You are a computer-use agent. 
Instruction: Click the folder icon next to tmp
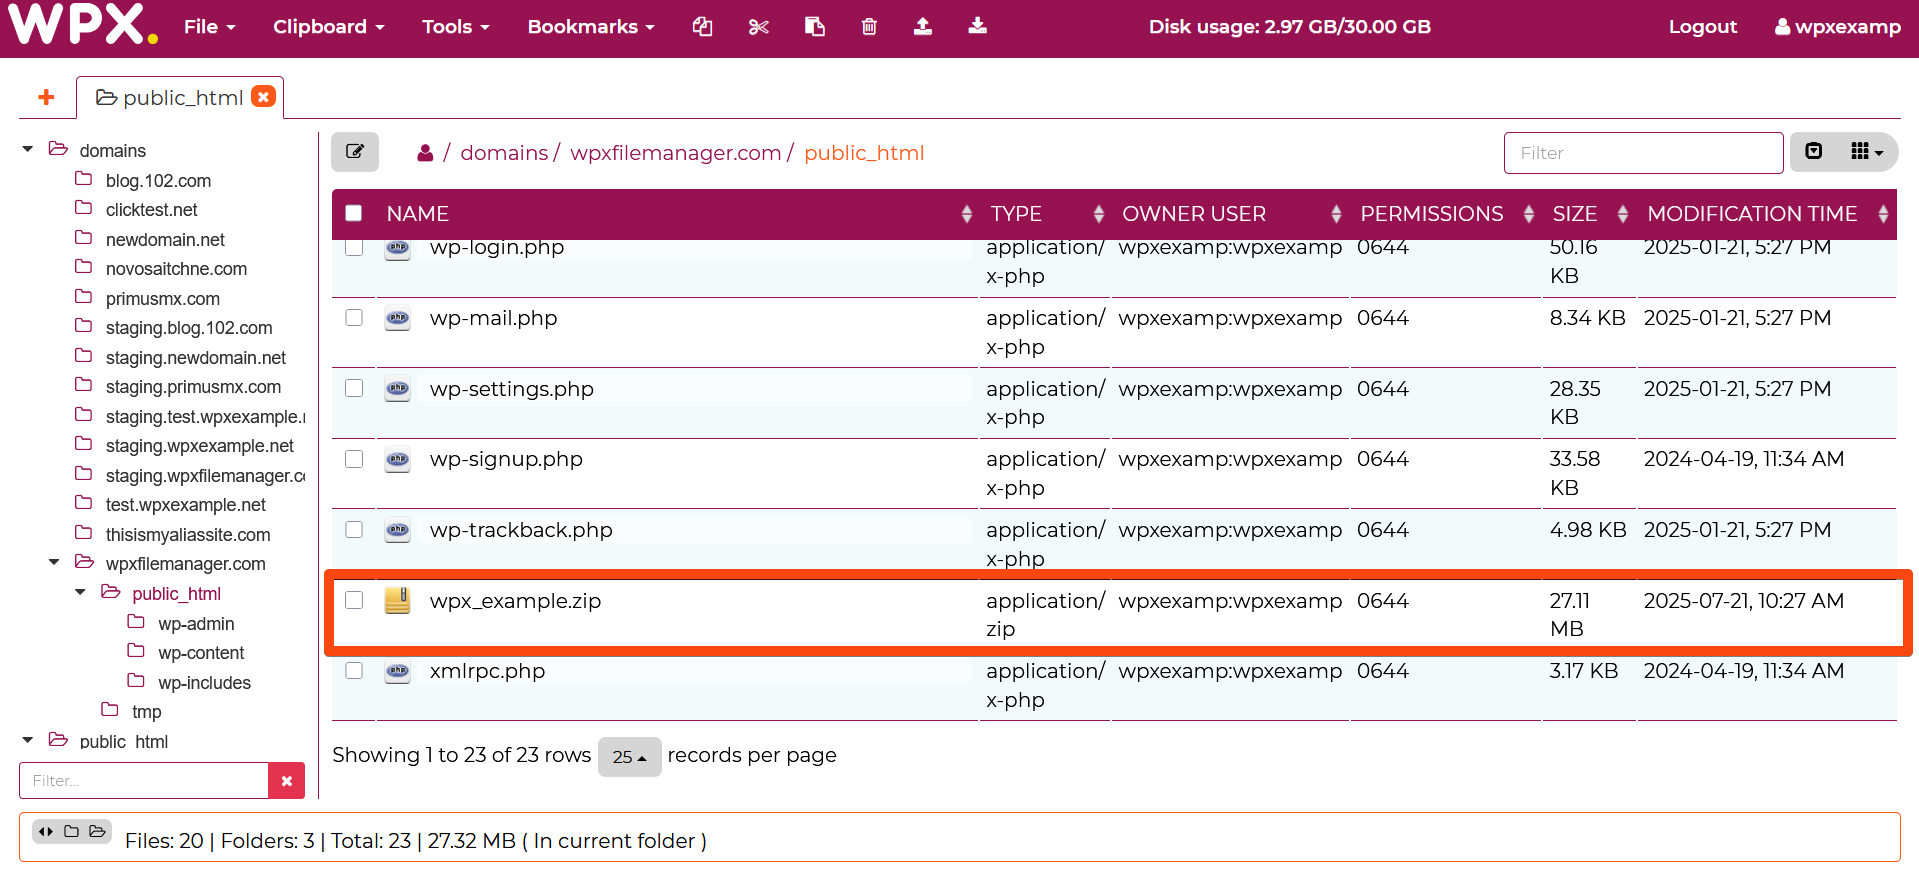click(x=110, y=710)
